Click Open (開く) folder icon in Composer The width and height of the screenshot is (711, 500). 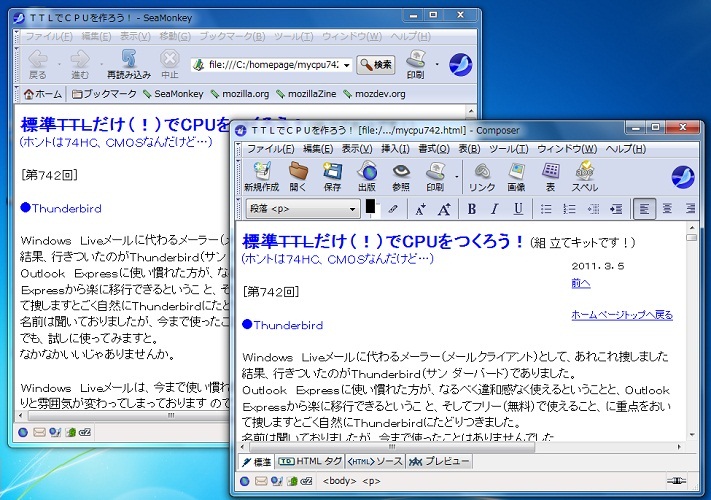click(298, 176)
